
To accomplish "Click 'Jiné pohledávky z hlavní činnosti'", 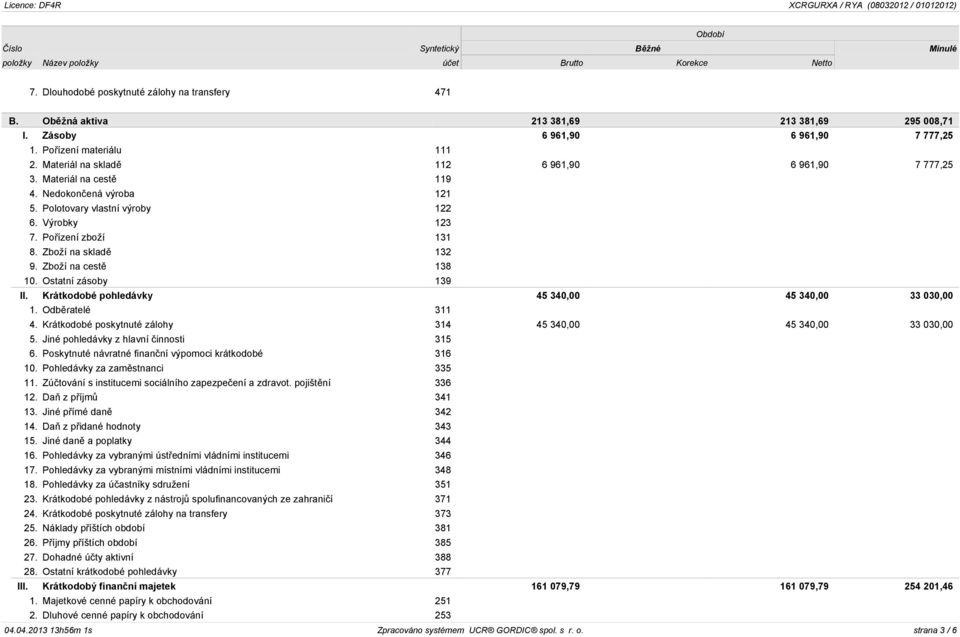I will 113,339.
